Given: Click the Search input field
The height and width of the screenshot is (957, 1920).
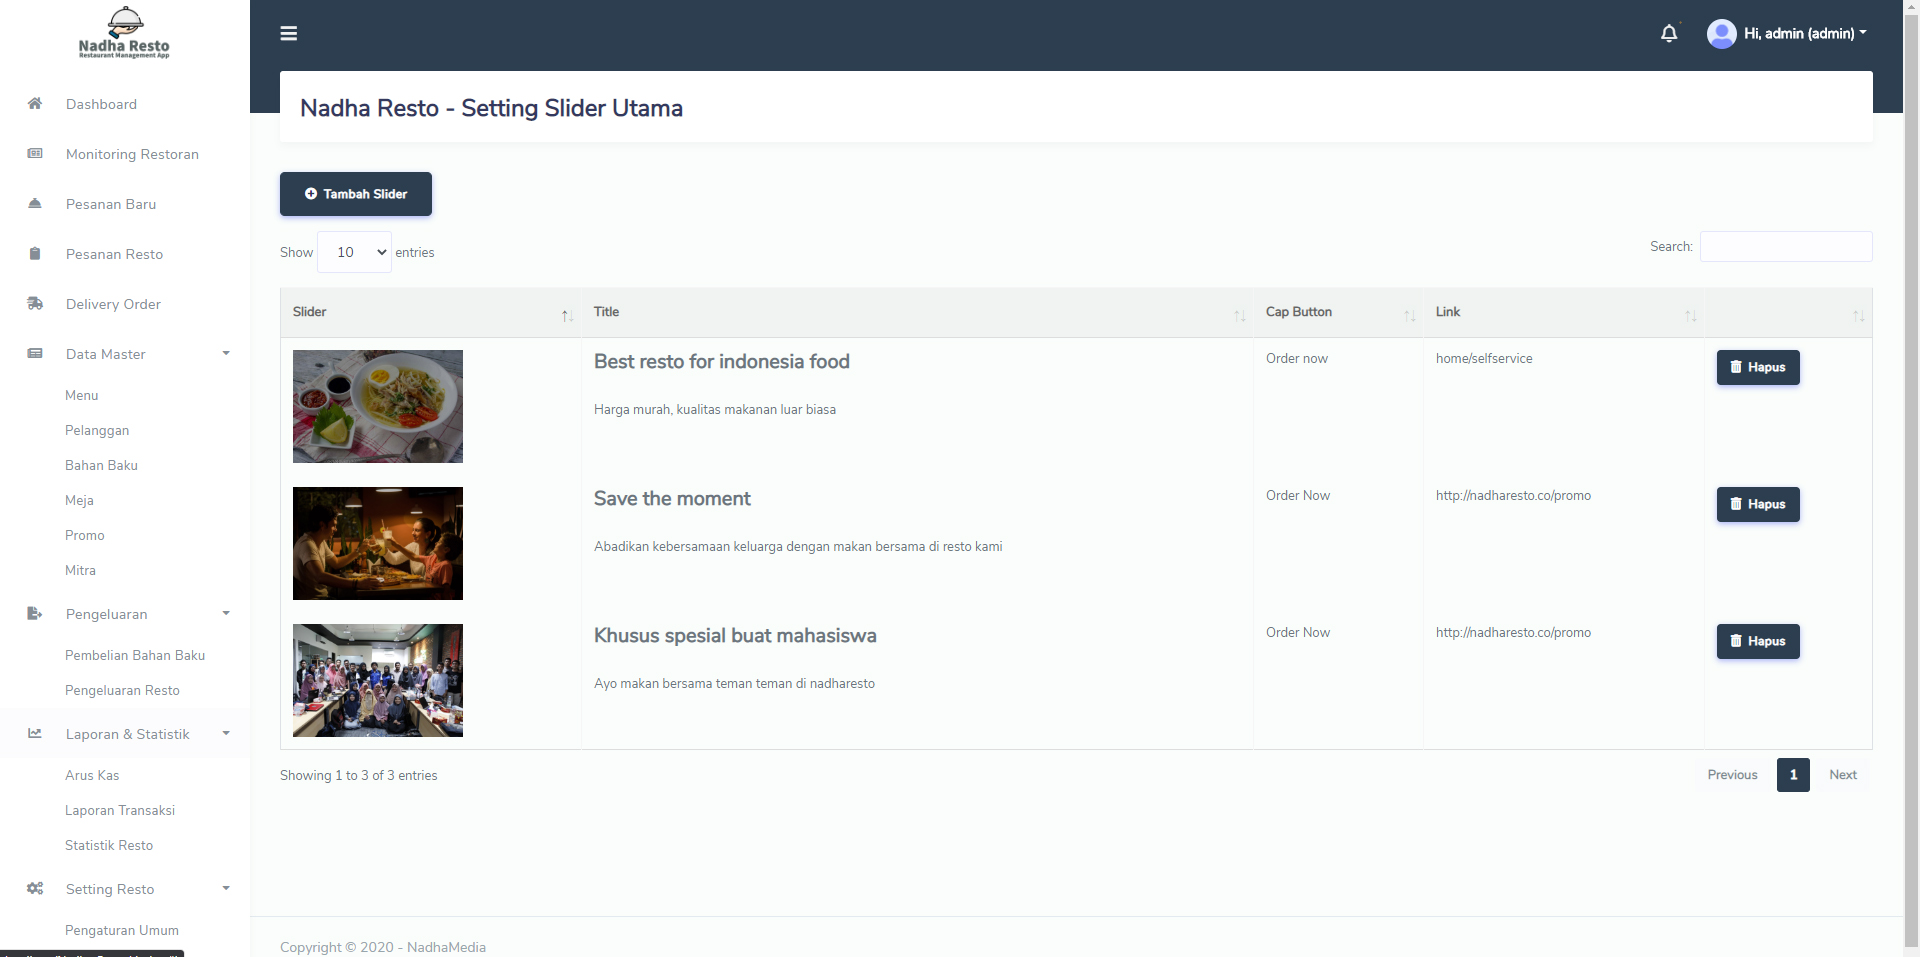Looking at the screenshot, I should click(1786, 246).
